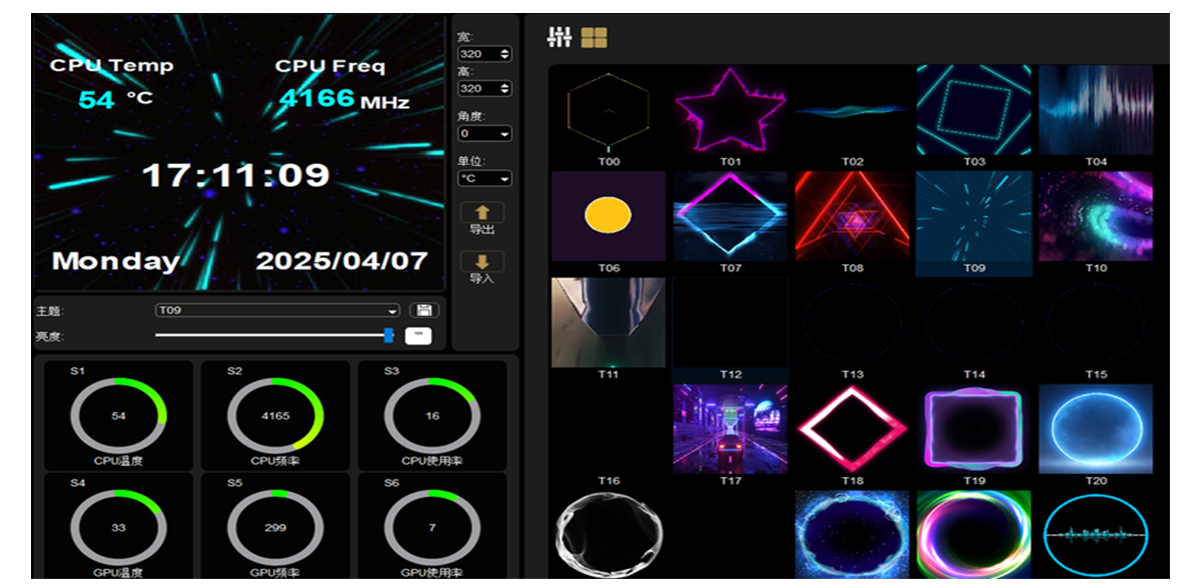The height and width of the screenshot is (587, 1200).
Task: Click the S3 CPU使用率 gauge
Action: click(x=432, y=416)
